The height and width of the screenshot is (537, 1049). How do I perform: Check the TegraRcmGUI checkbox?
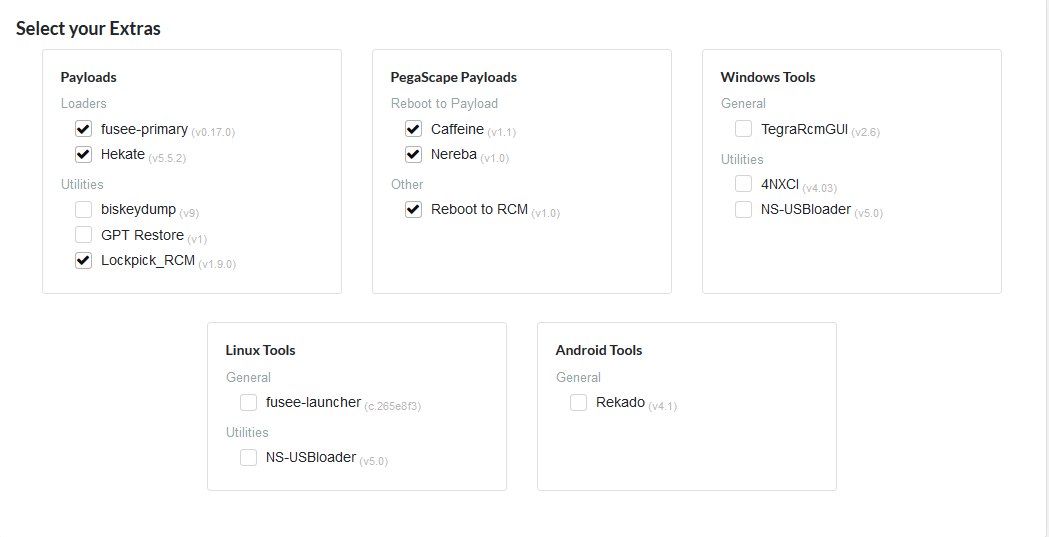pos(743,128)
